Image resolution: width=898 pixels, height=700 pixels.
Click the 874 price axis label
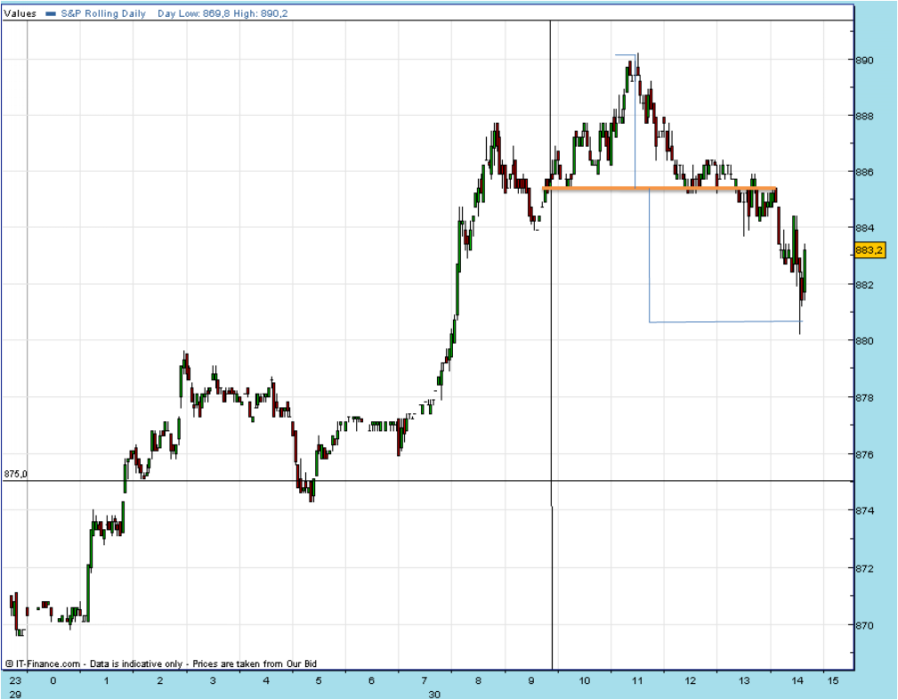coord(865,510)
